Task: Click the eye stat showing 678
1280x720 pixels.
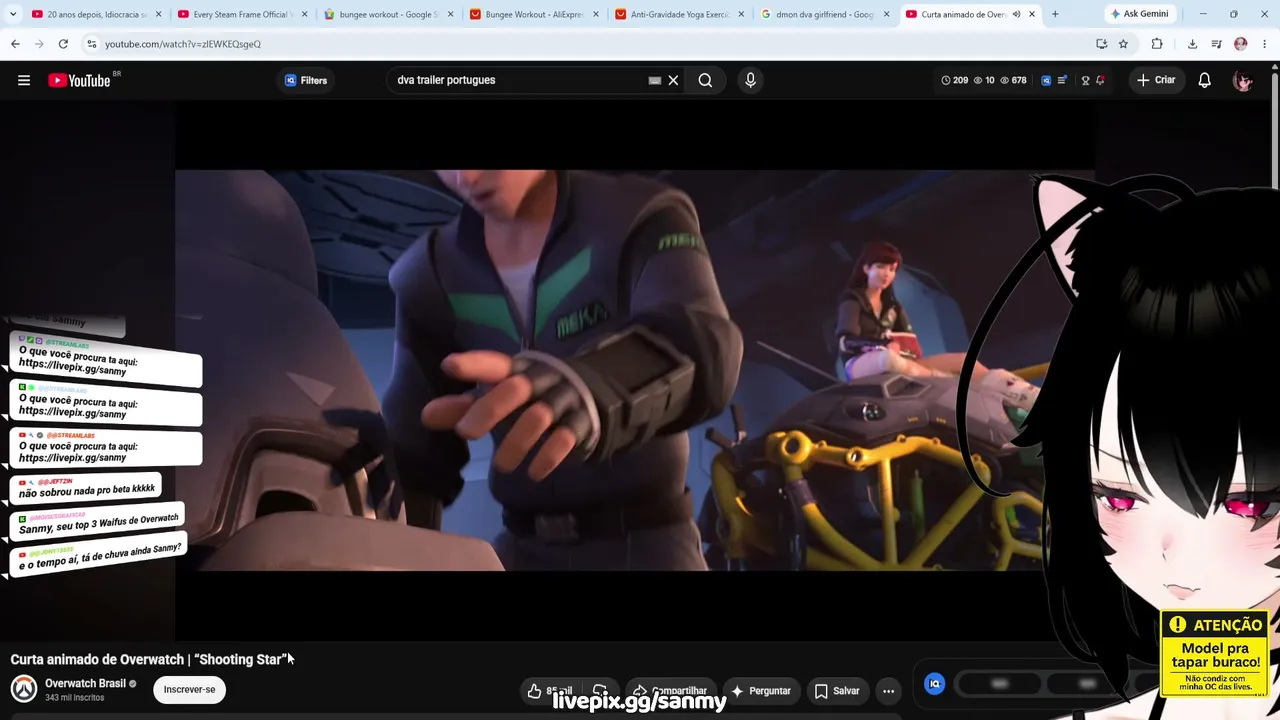Action: 1012,80
